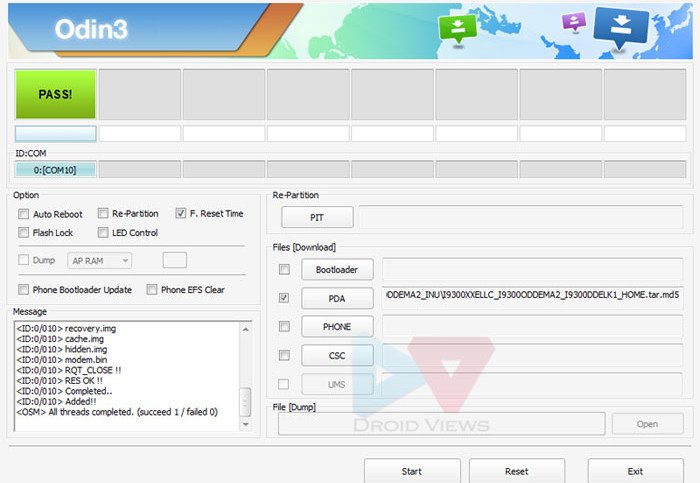The height and width of the screenshot is (483, 700).
Task: Select the 'RQT_CLOSE !!' log line
Action: [x=69, y=370]
